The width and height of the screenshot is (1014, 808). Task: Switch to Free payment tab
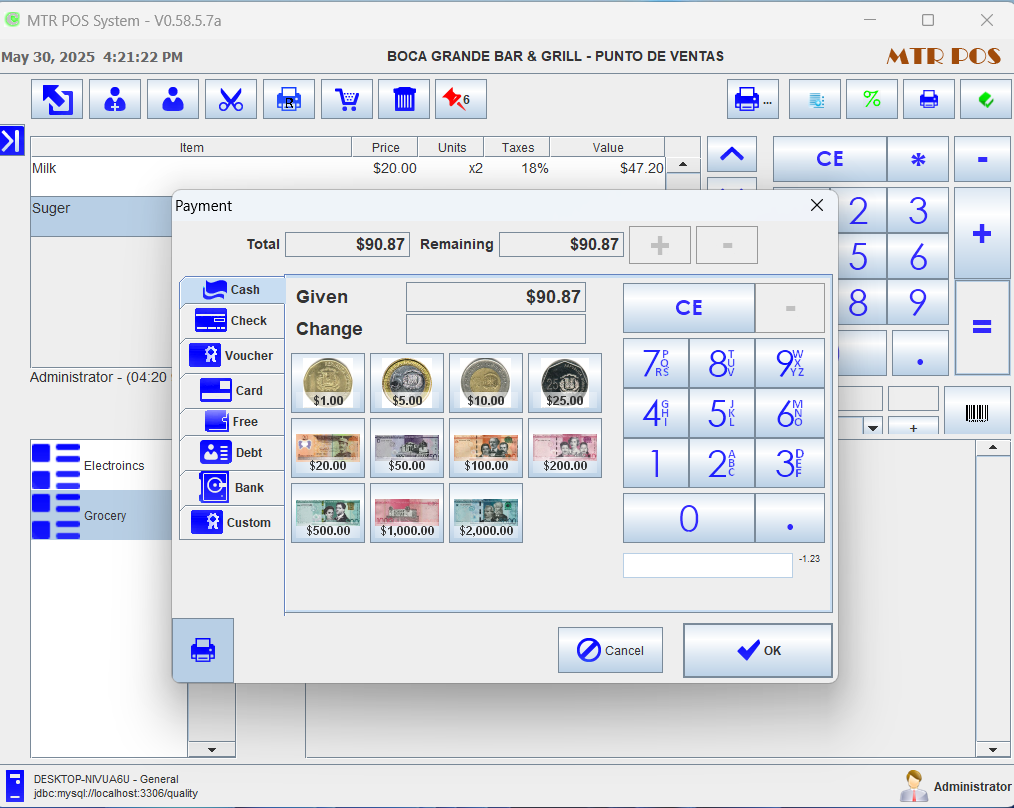pos(232,422)
